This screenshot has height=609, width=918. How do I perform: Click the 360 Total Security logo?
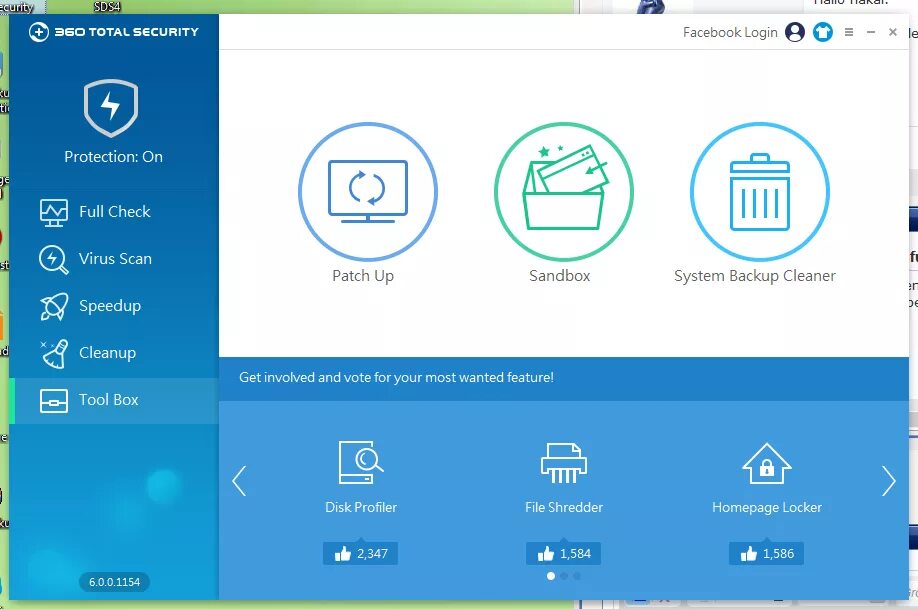click(114, 32)
